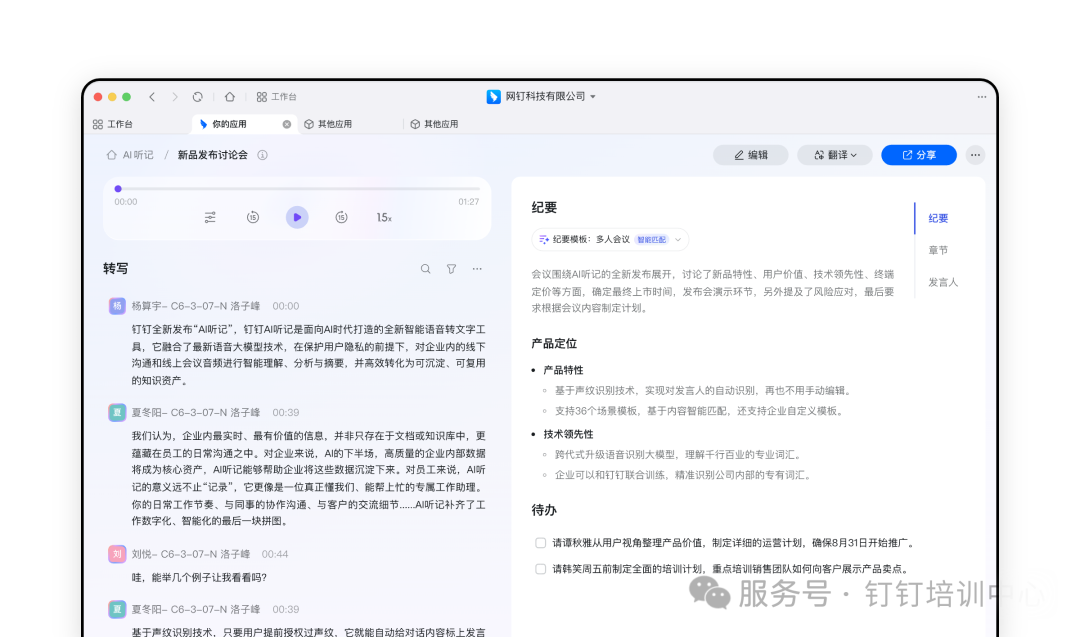1080x637 pixels.
Task: Go to AI听记 breadcrumb
Action: click(130, 155)
